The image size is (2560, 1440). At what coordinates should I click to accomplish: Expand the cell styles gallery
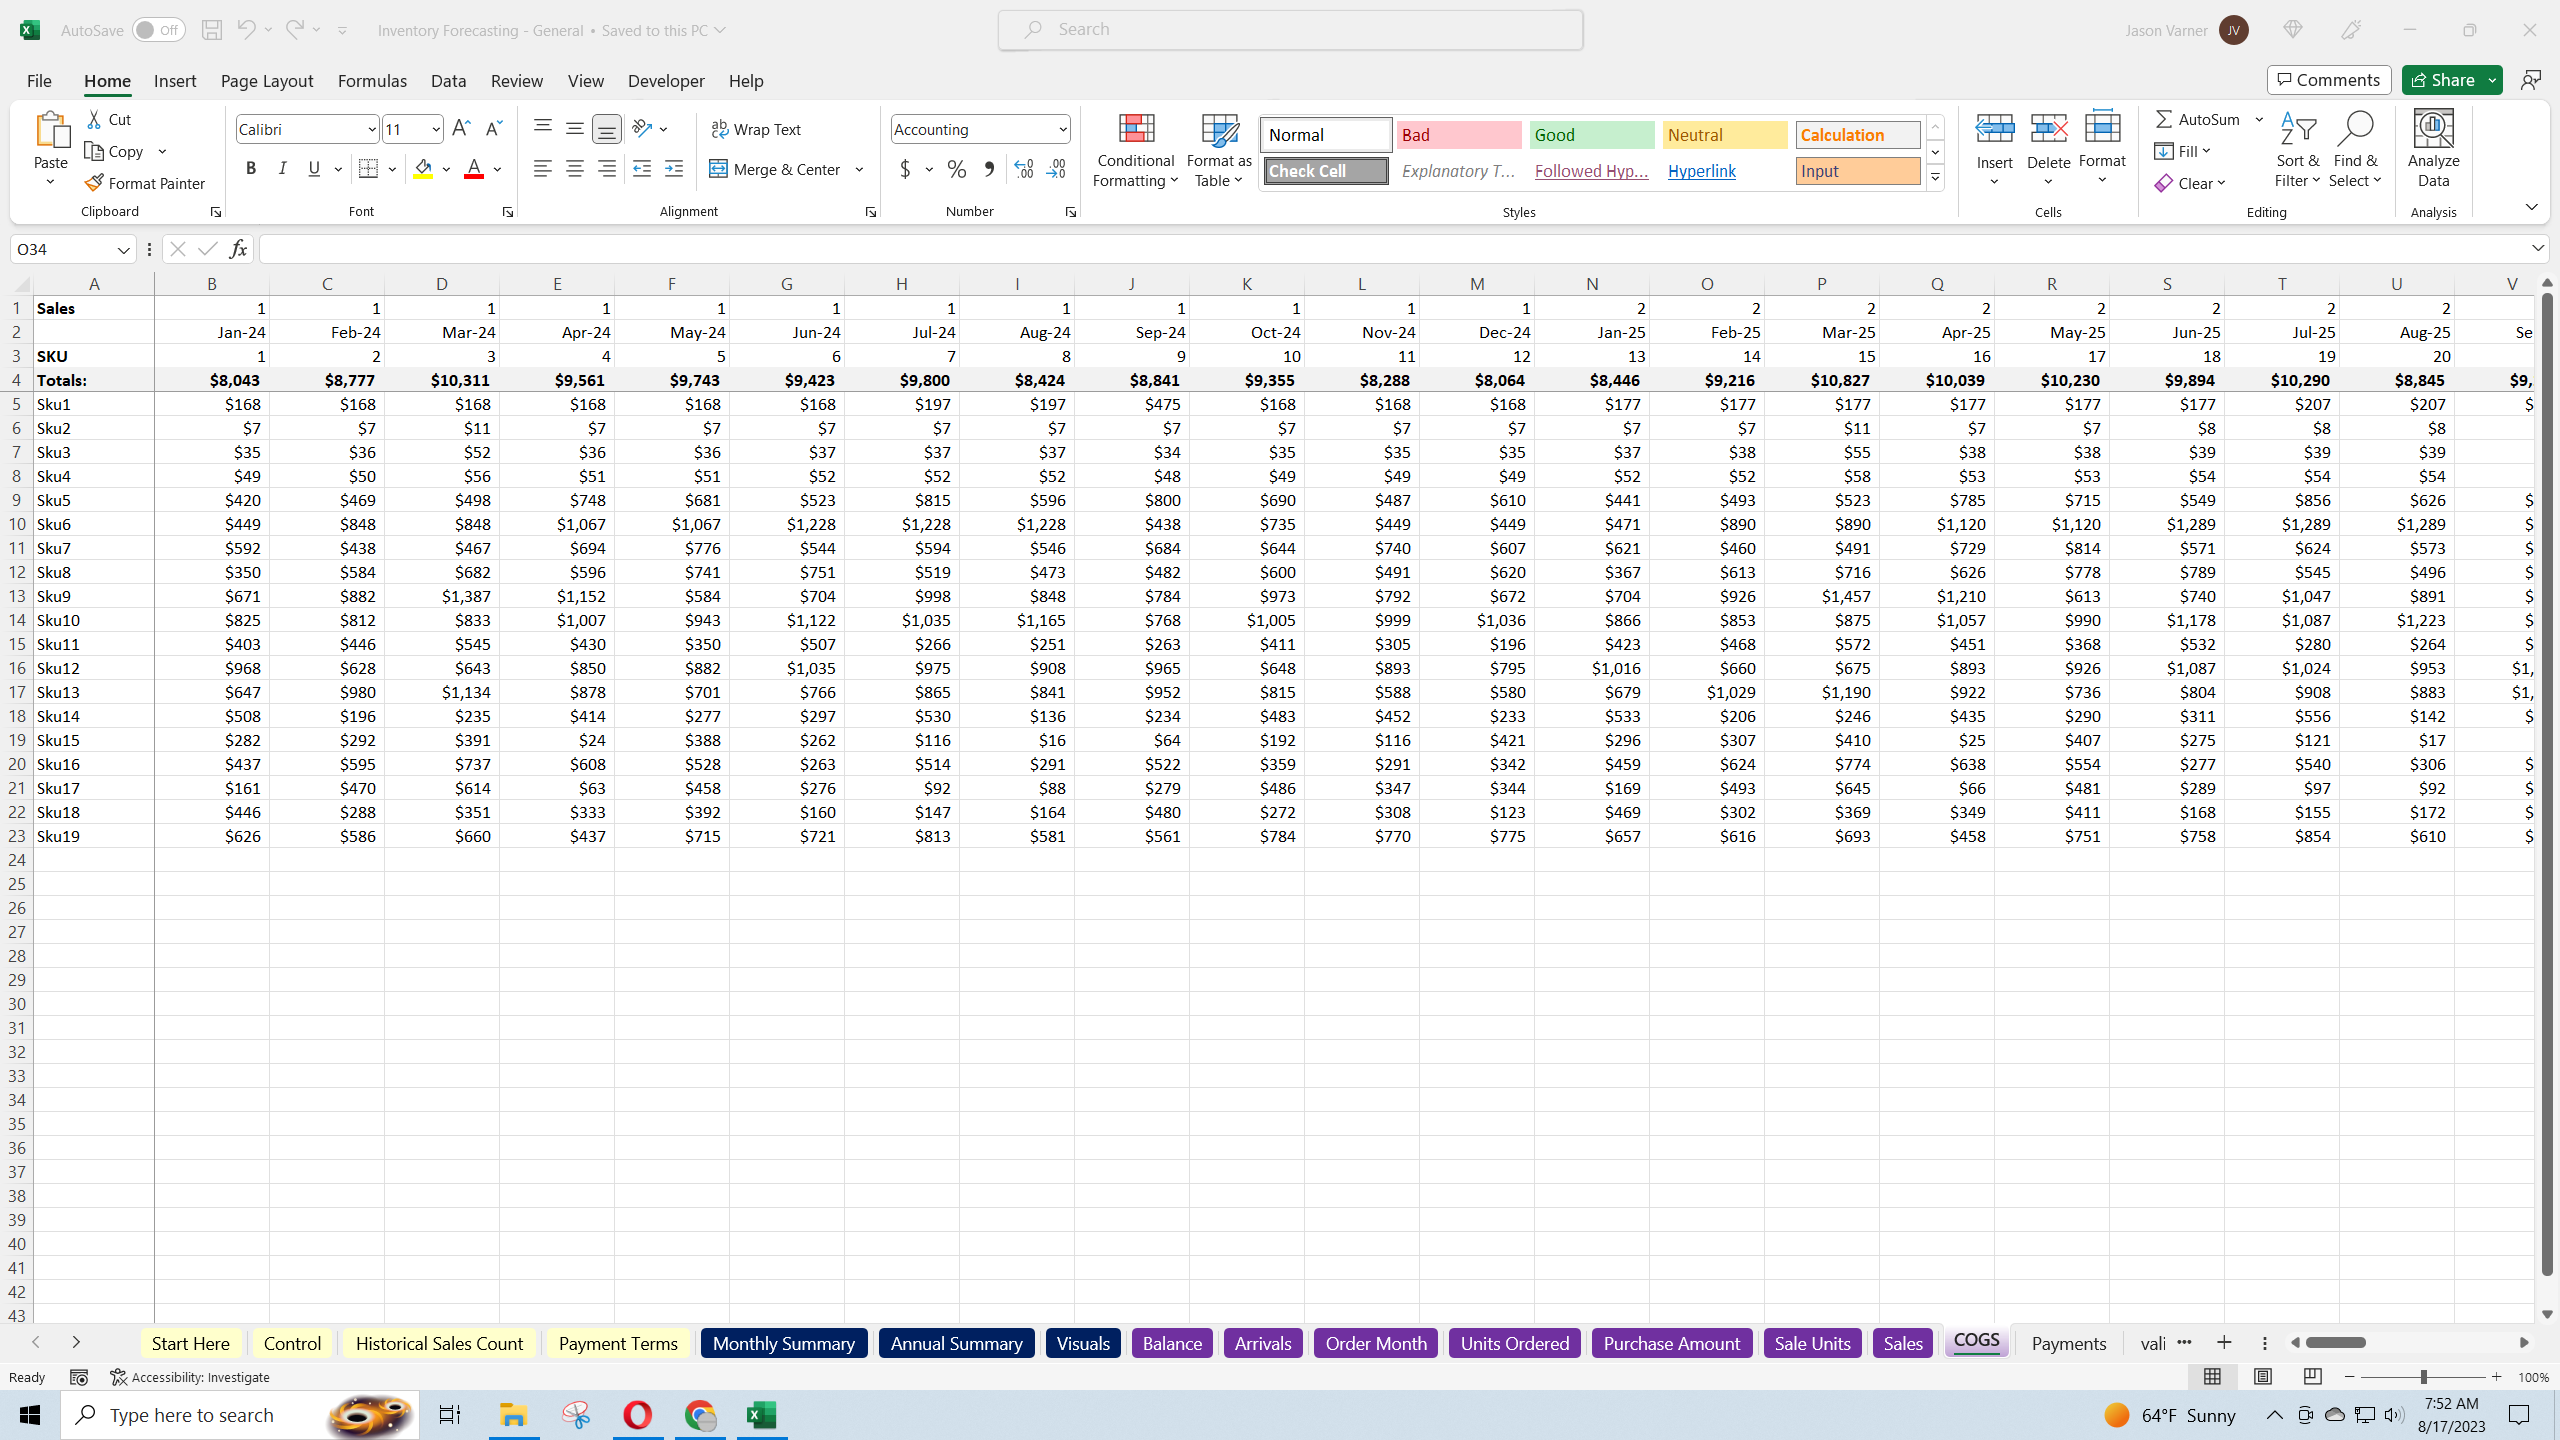(1935, 176)
